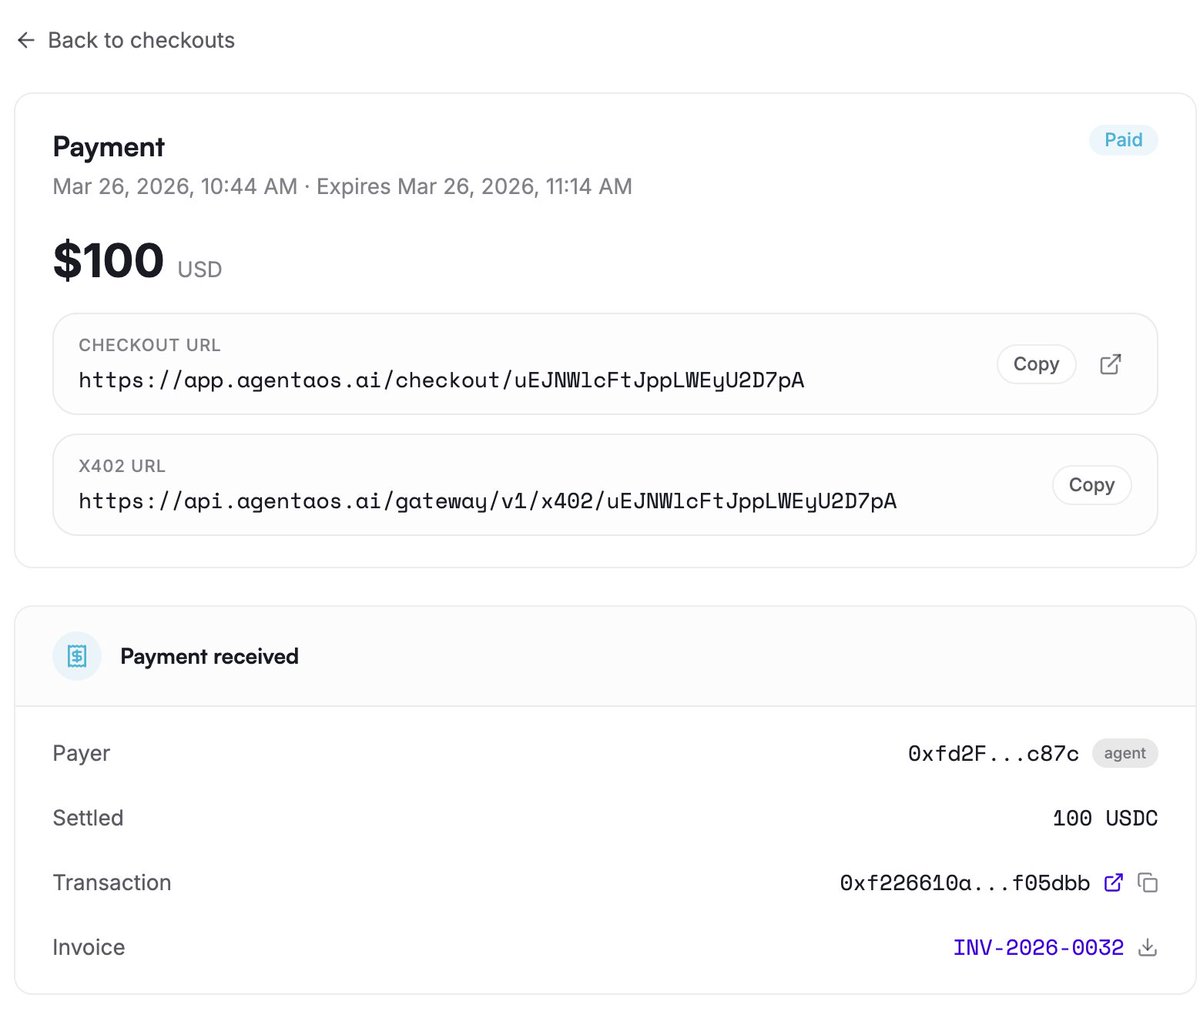Screen dimensions: 1200x1018
Task: Click the agent tag next to payer
Action: tap(1125, 753)
